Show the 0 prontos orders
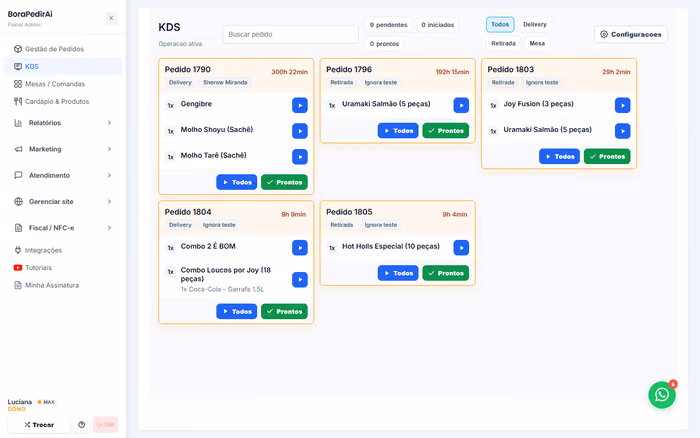Viewport: 700px width, 438px height. (384, 44)
